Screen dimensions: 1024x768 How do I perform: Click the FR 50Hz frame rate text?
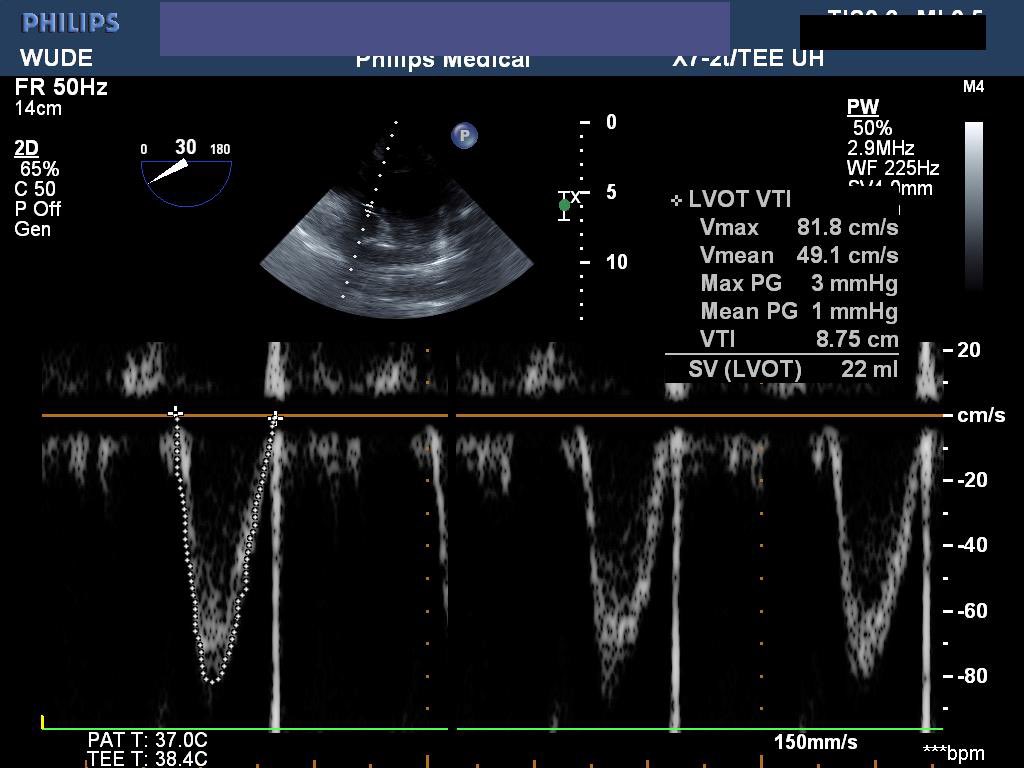point(61,88)
